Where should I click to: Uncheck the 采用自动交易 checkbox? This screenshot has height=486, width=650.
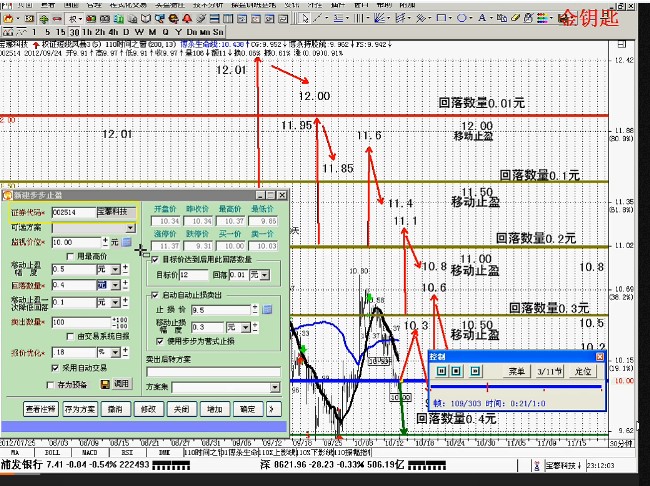coord(55,368)
